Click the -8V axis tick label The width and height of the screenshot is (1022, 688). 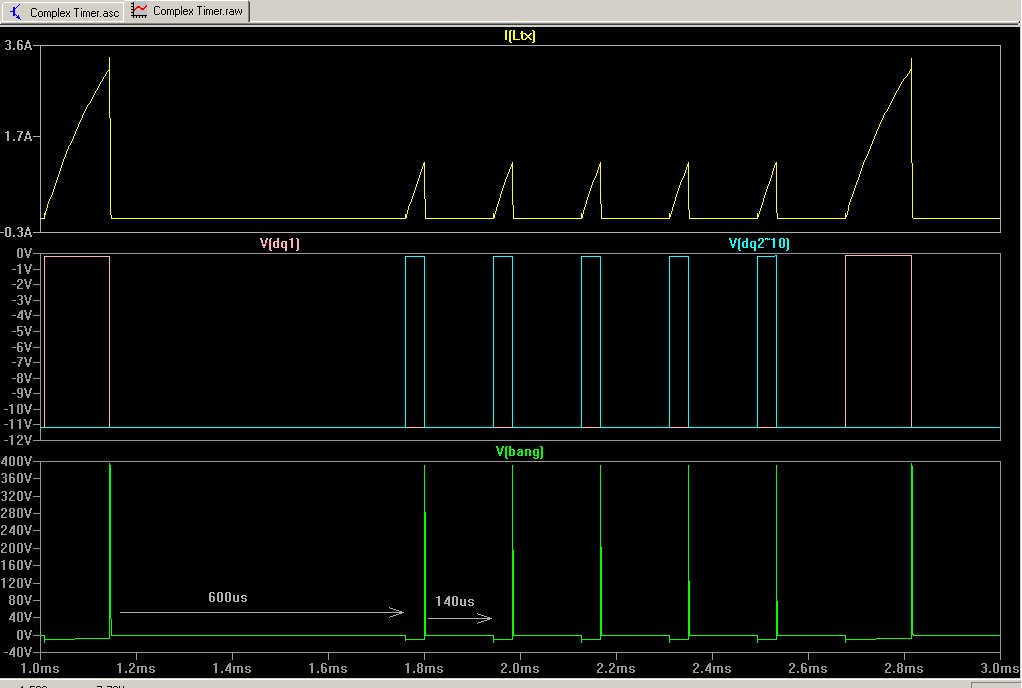22,378
